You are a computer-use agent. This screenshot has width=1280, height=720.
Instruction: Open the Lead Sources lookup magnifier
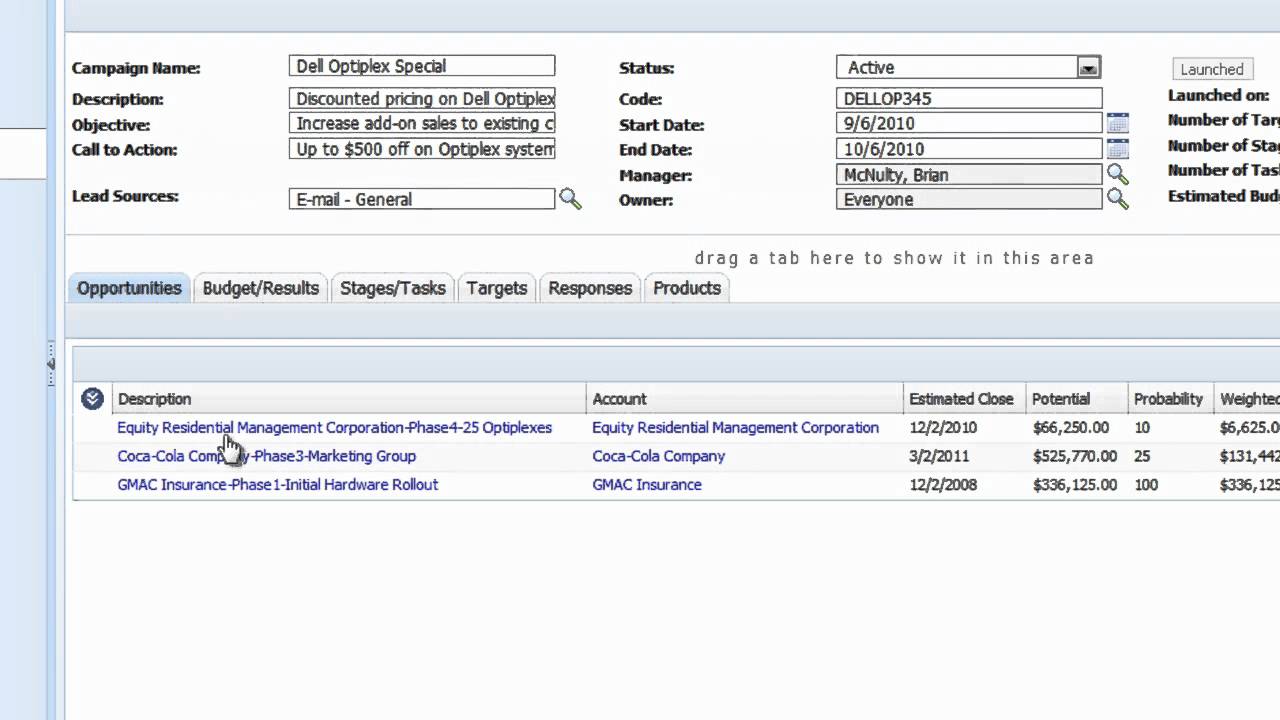coord(570,199)
